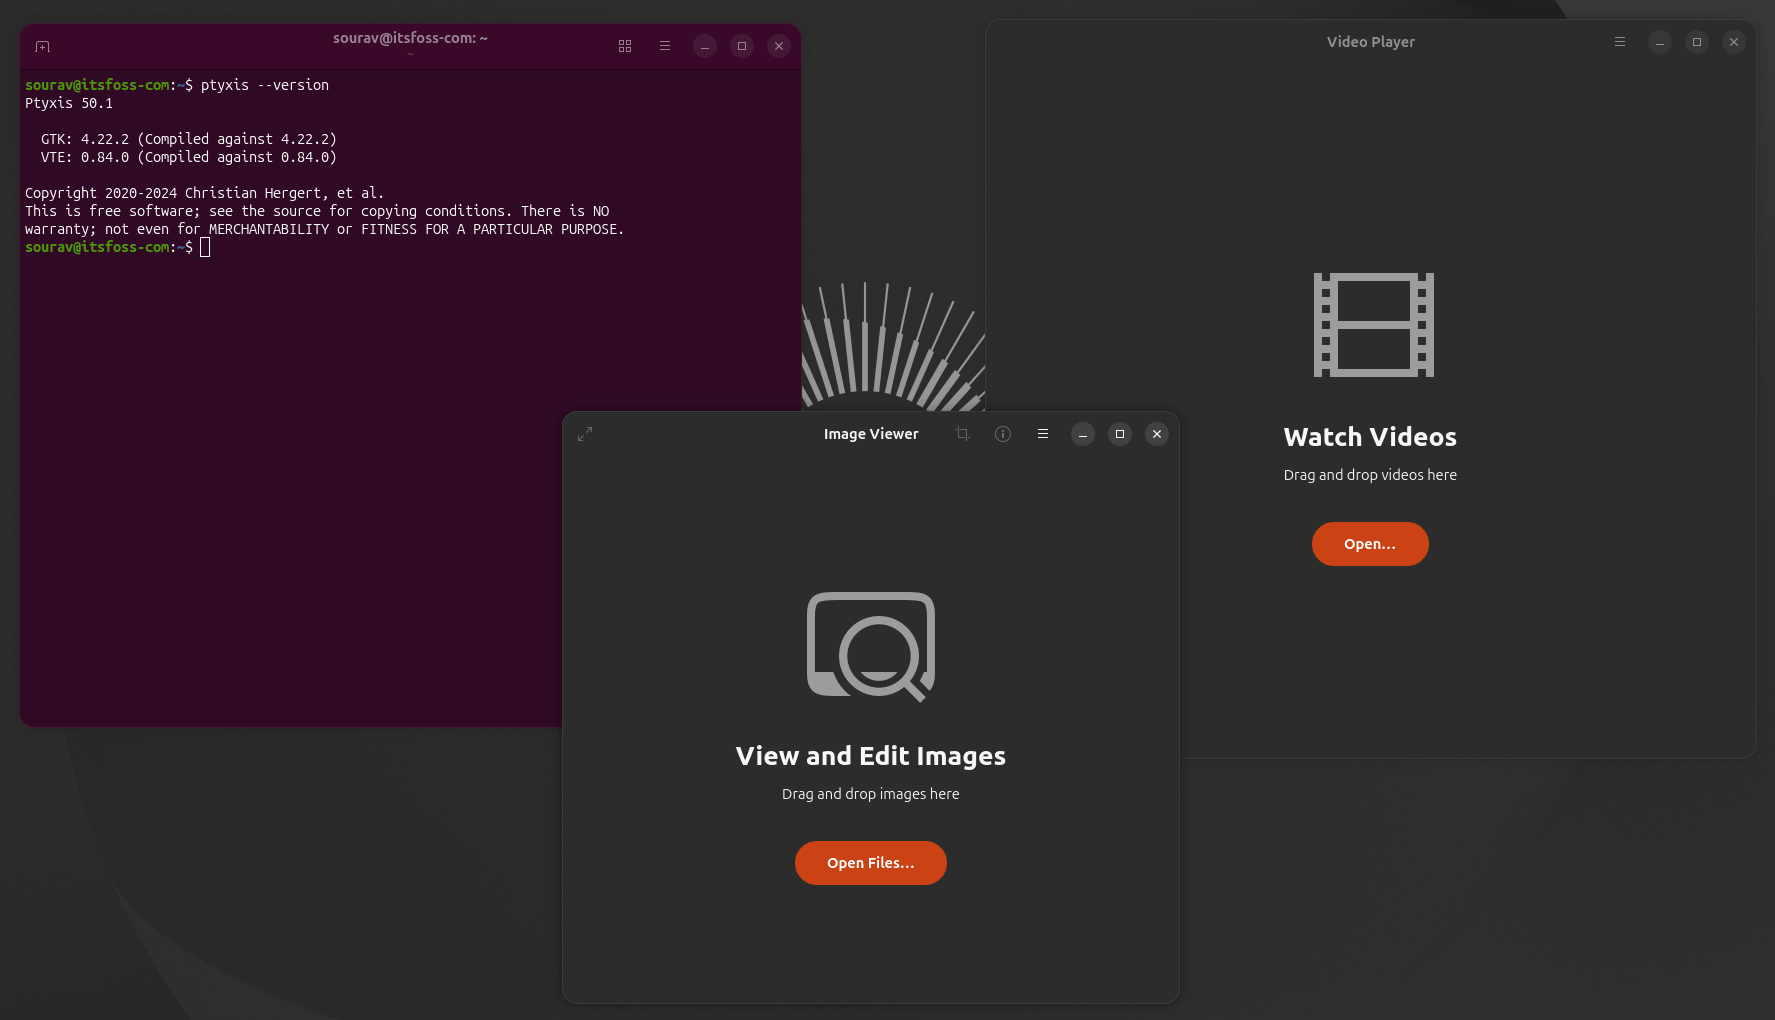Click Open to choose a video

[x=1370, y=543]
